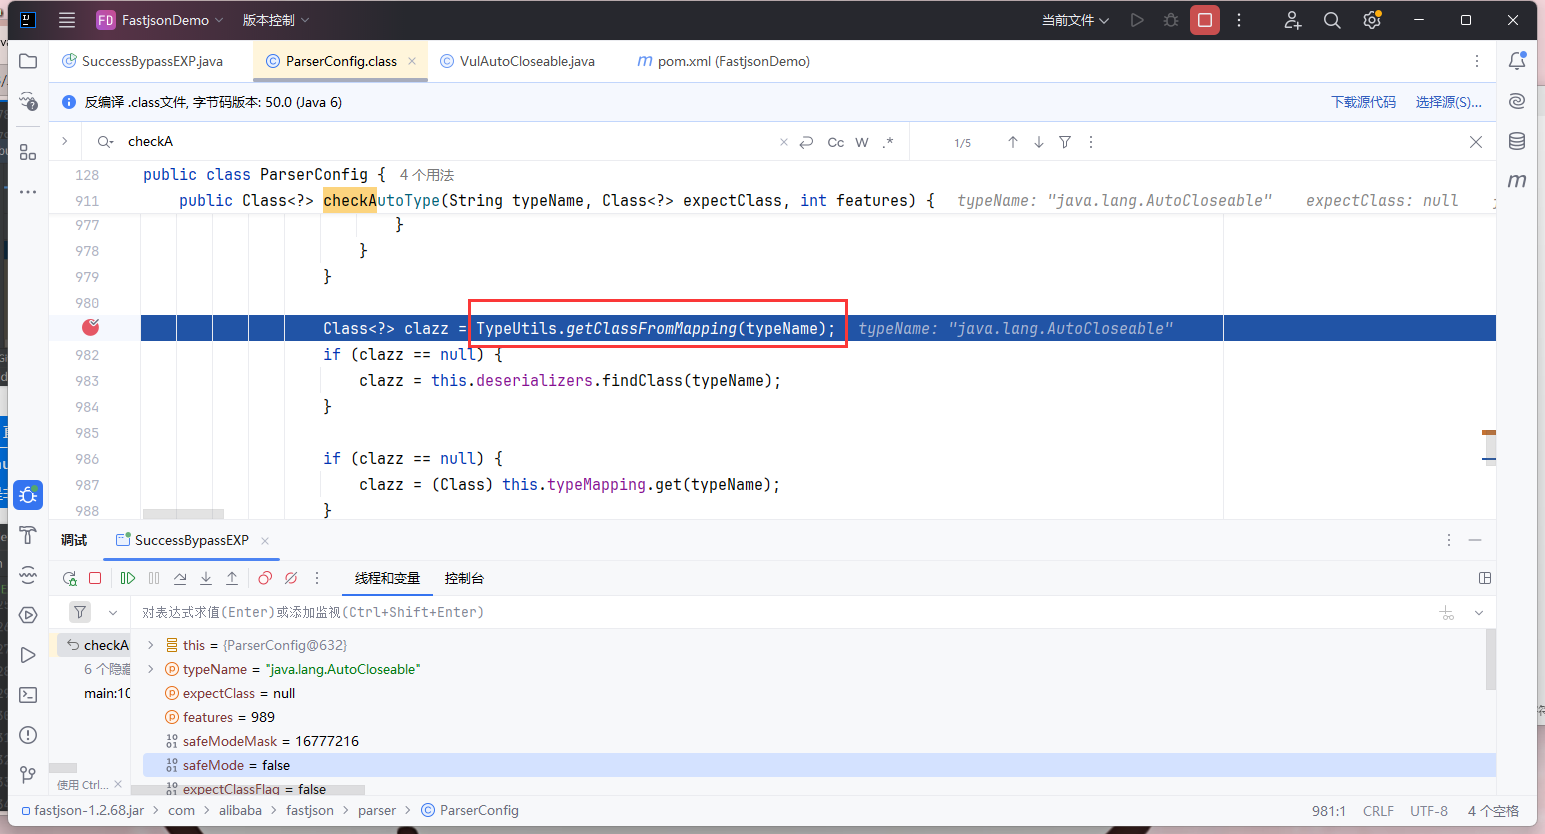This screenshot has width=1545, height=834.
Task: Toggle Mute Breakpoints in debug toolbar
Action: pos(291,578)
